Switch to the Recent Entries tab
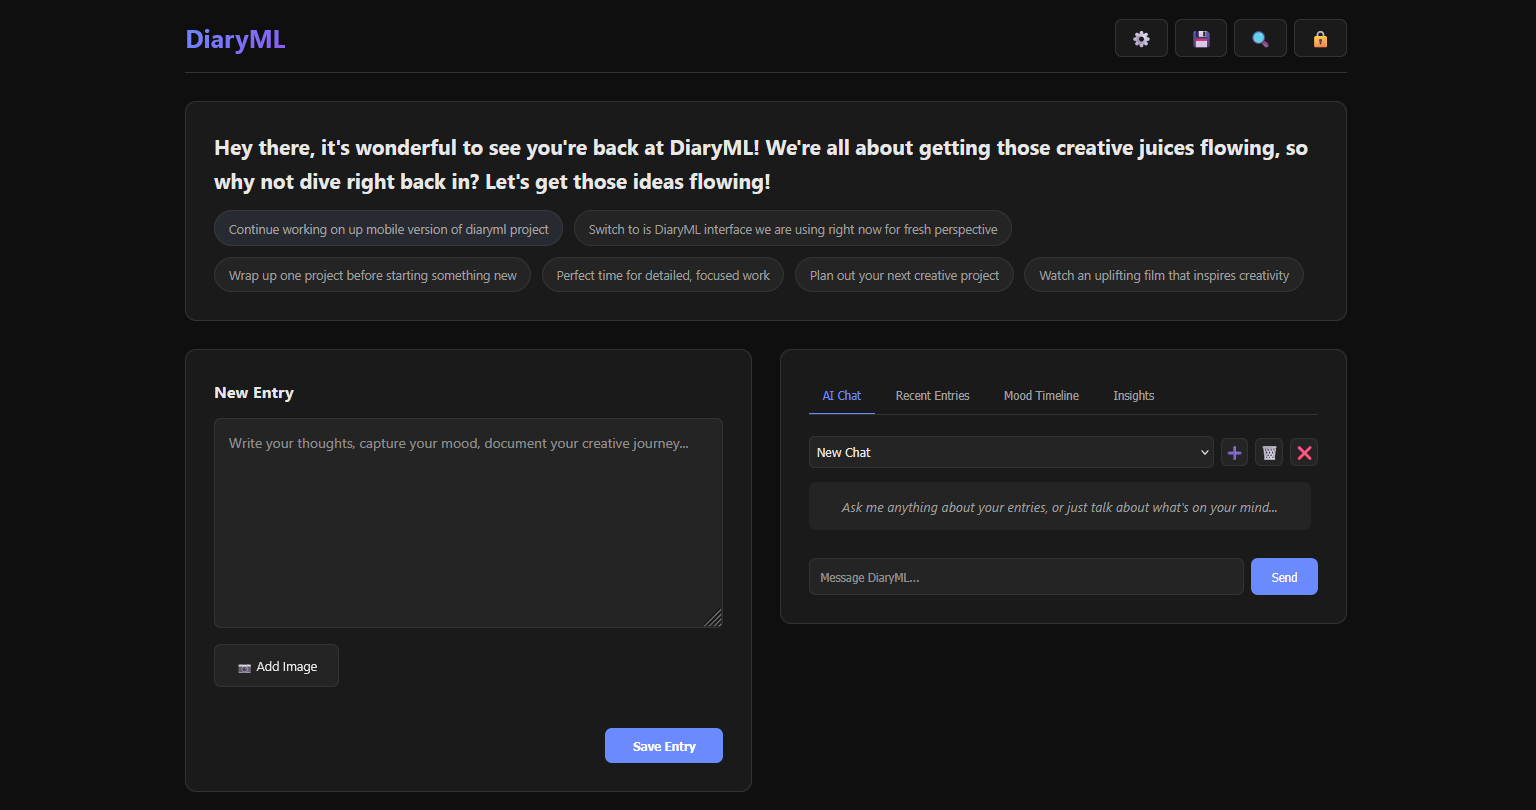 pos(932,395)
